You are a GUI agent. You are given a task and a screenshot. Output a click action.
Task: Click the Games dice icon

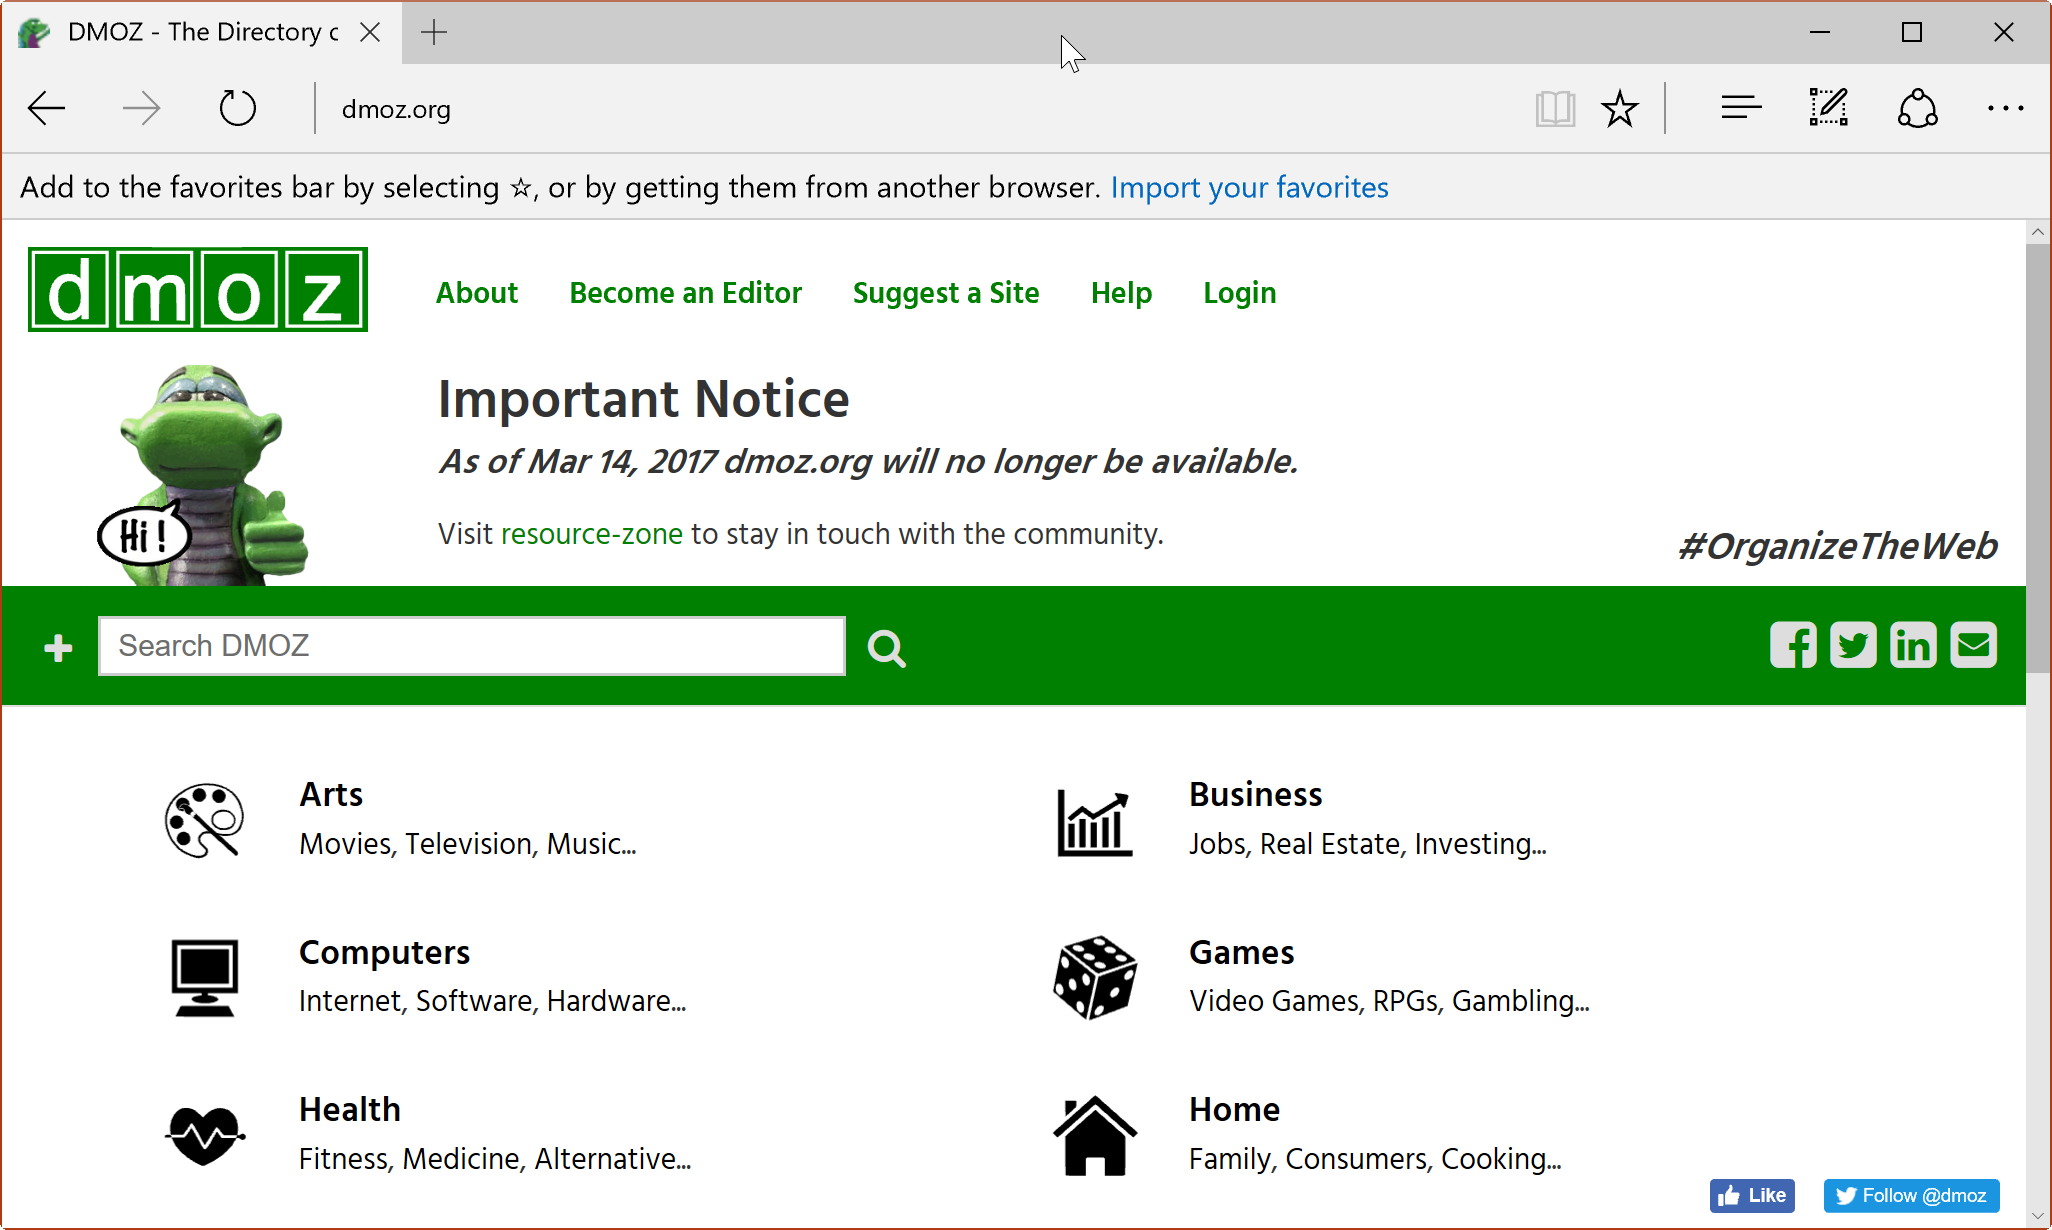coord(1095,978)
